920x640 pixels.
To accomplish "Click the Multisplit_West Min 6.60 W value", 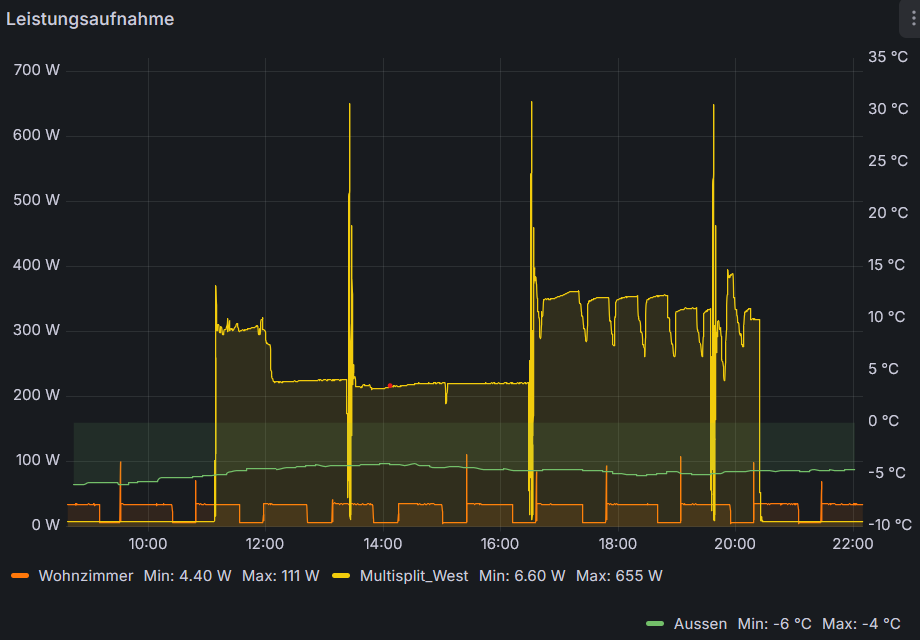I will coord(522,576).
